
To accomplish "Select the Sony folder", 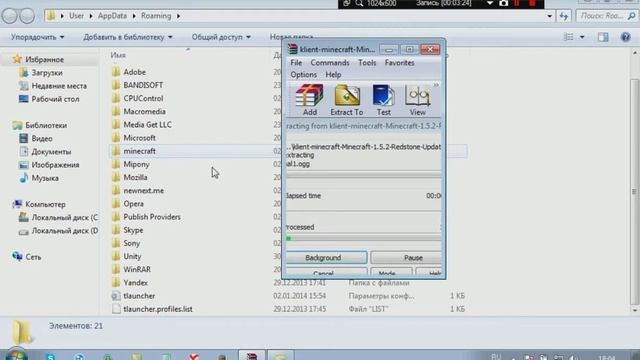I will pyautogui.click(x=131, y=243).
